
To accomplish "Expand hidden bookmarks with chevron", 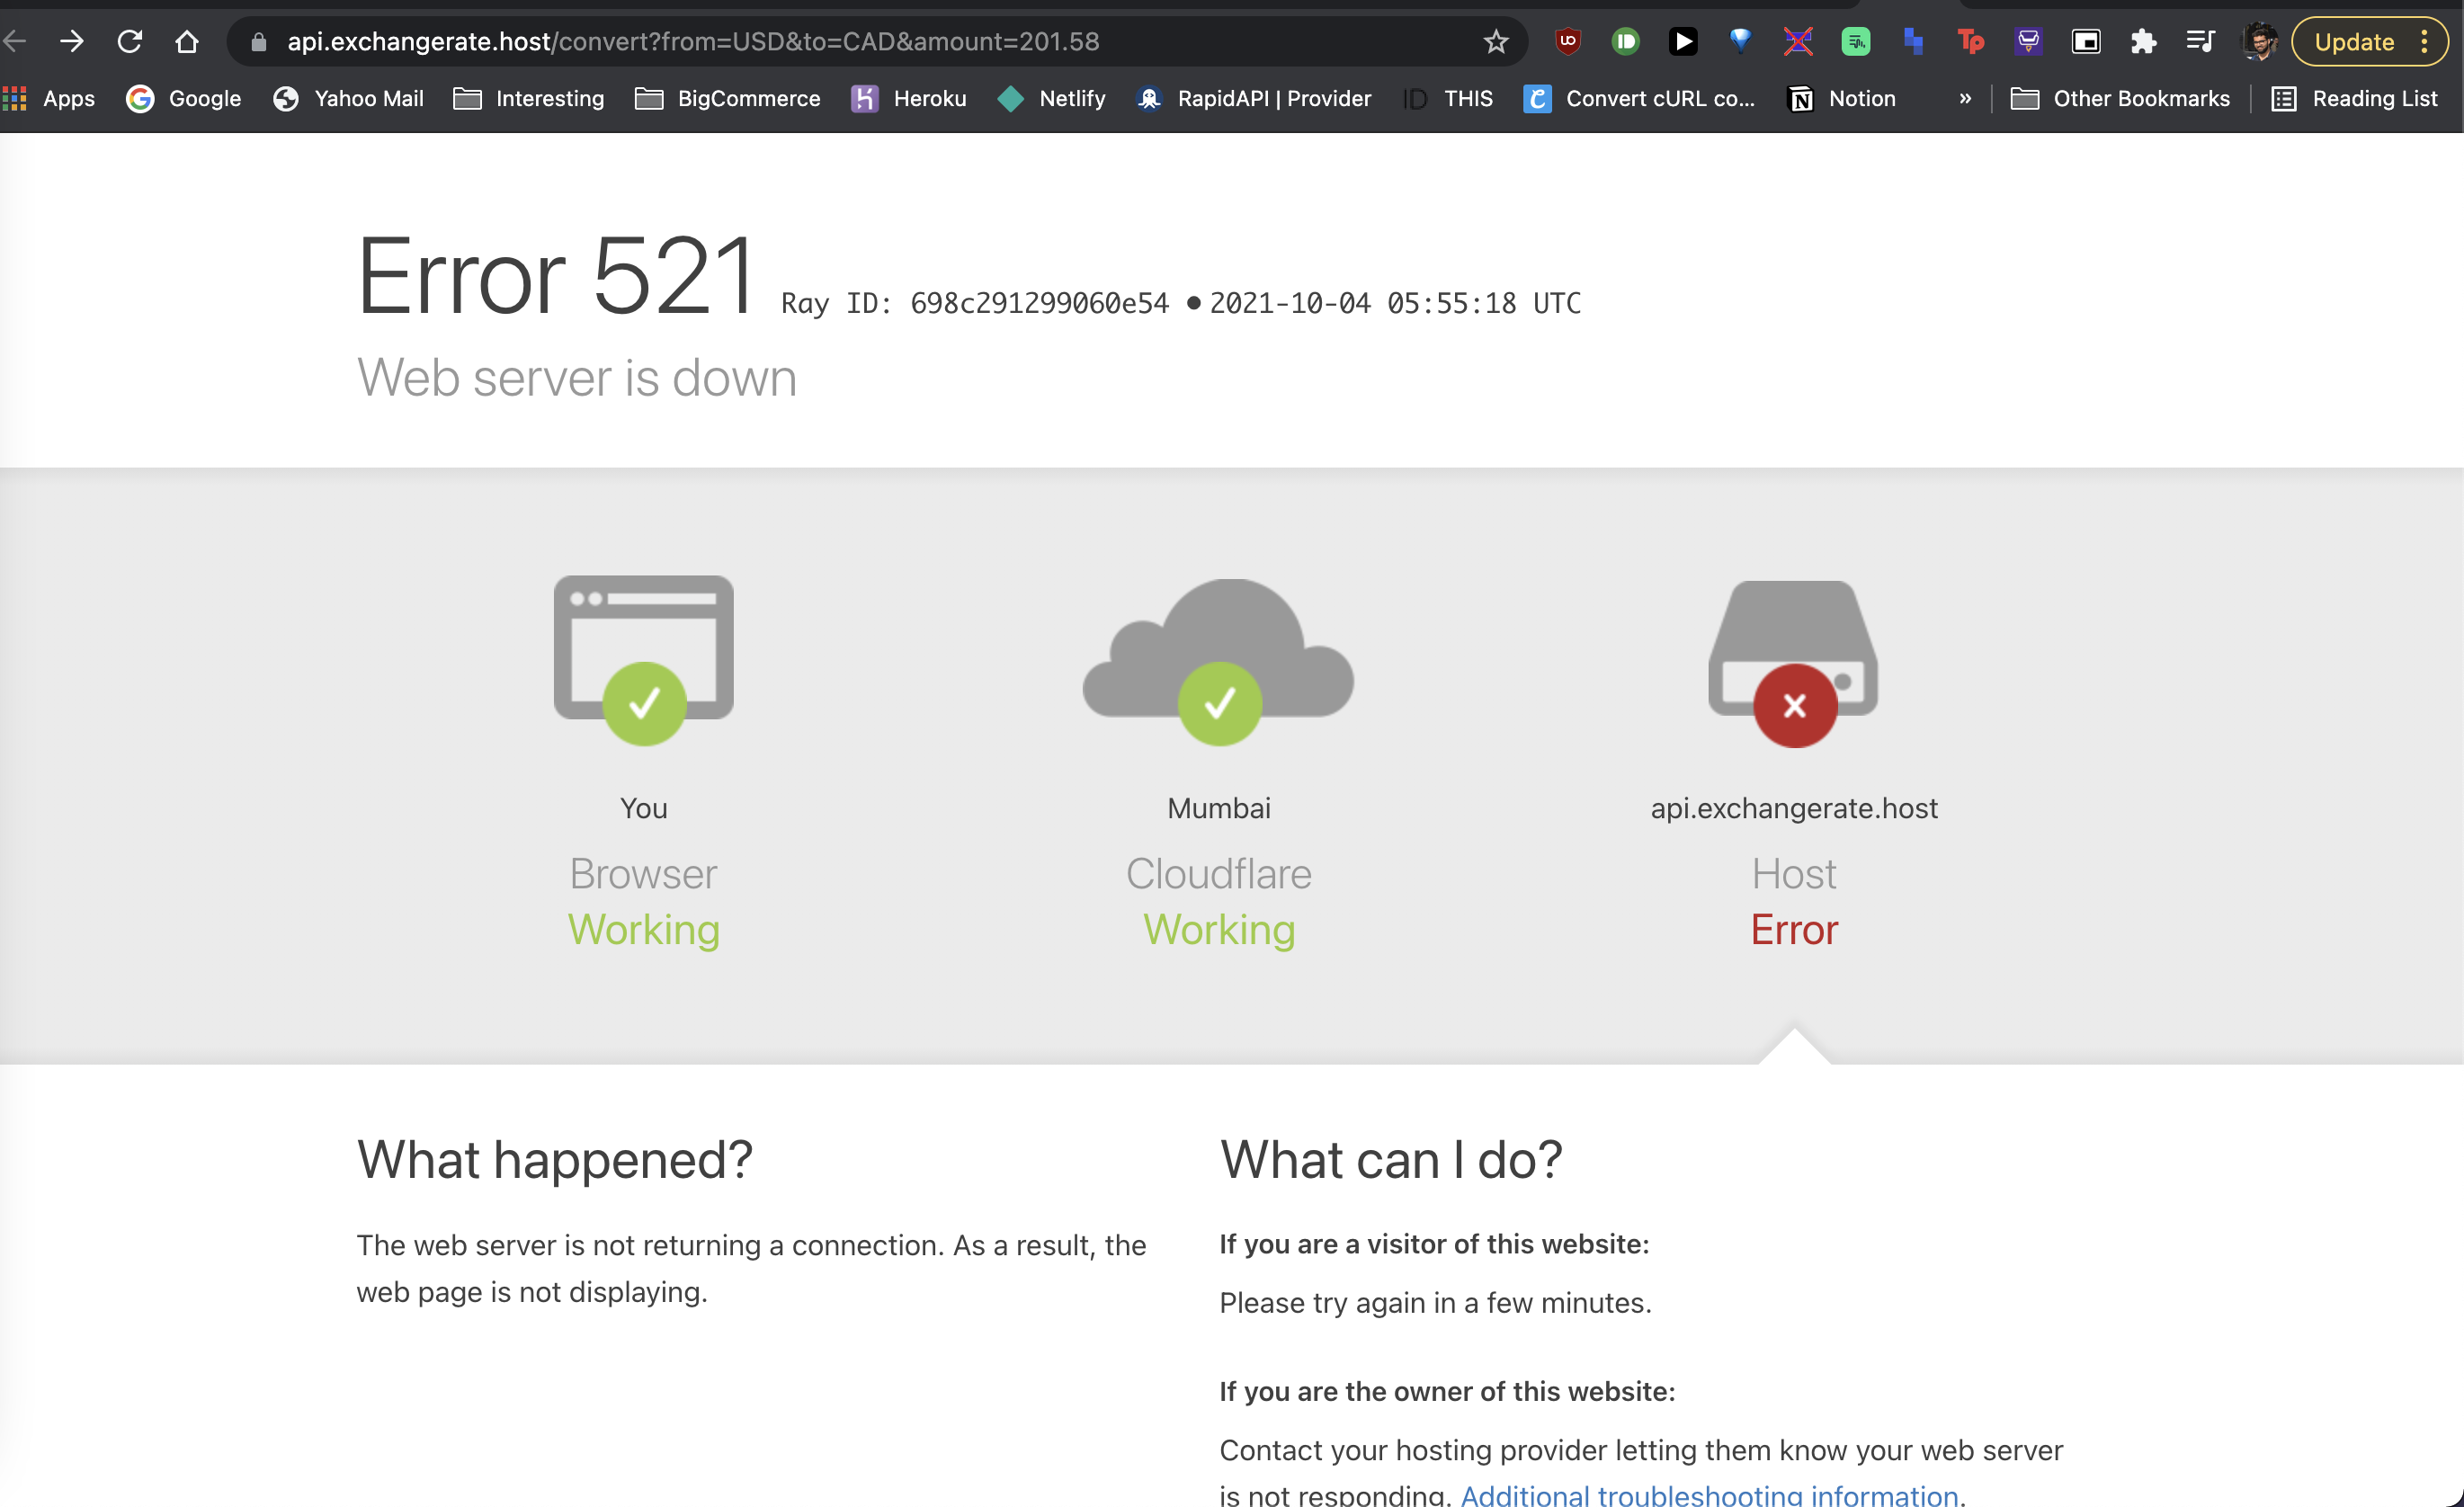I will coord(1965,98).
